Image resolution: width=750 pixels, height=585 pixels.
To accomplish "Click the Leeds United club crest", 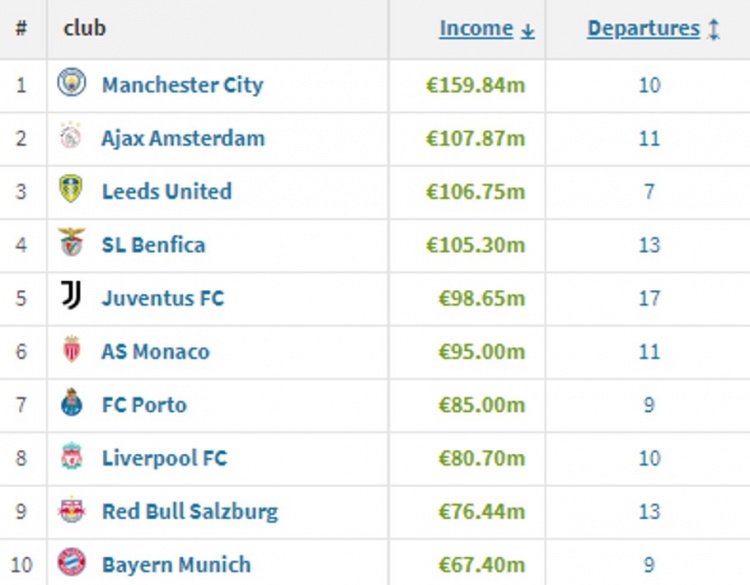I will click(71, 191).
